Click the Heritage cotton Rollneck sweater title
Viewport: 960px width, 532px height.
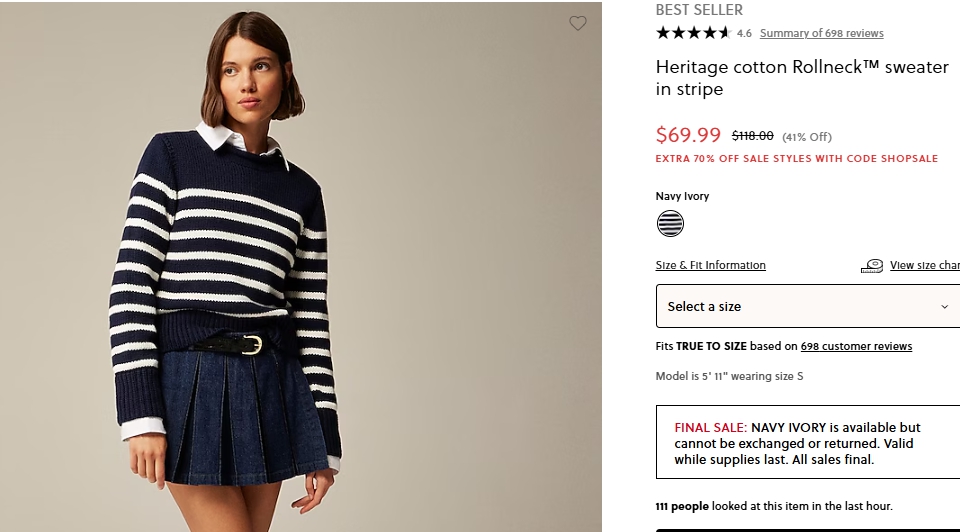802,78
